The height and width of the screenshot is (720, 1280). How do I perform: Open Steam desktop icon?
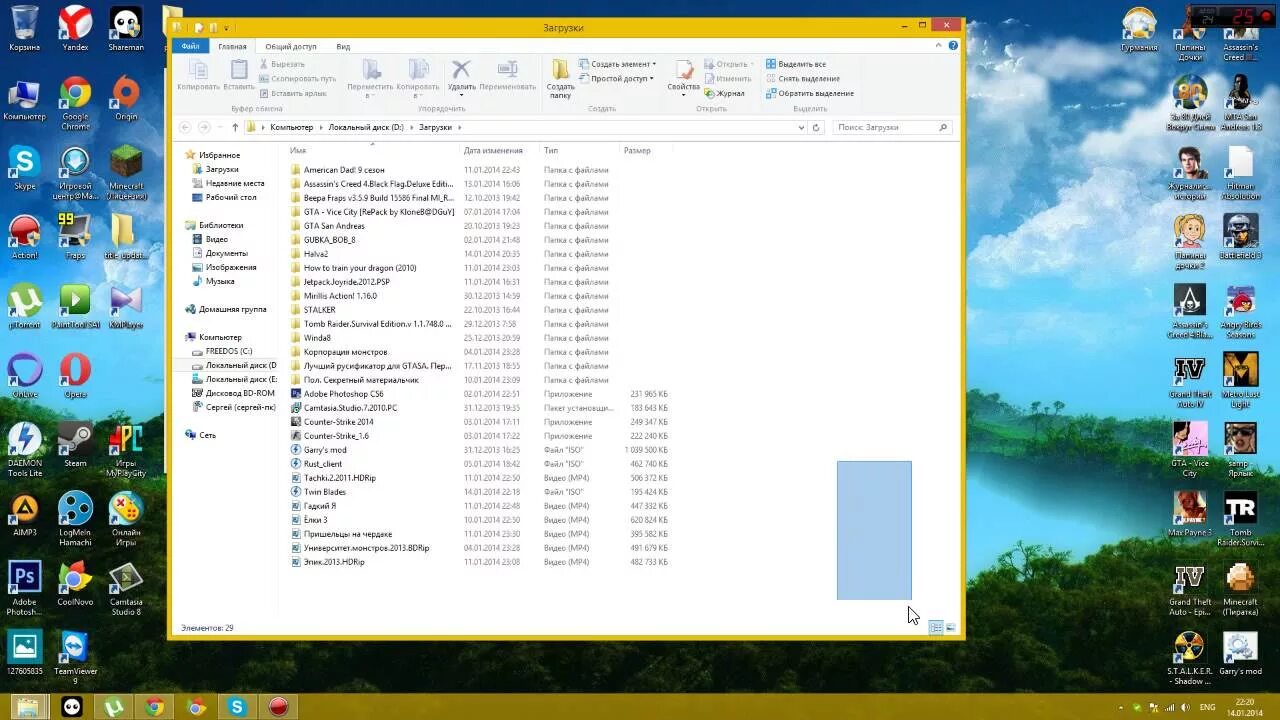pyautogui.click(x=75, y=445)
